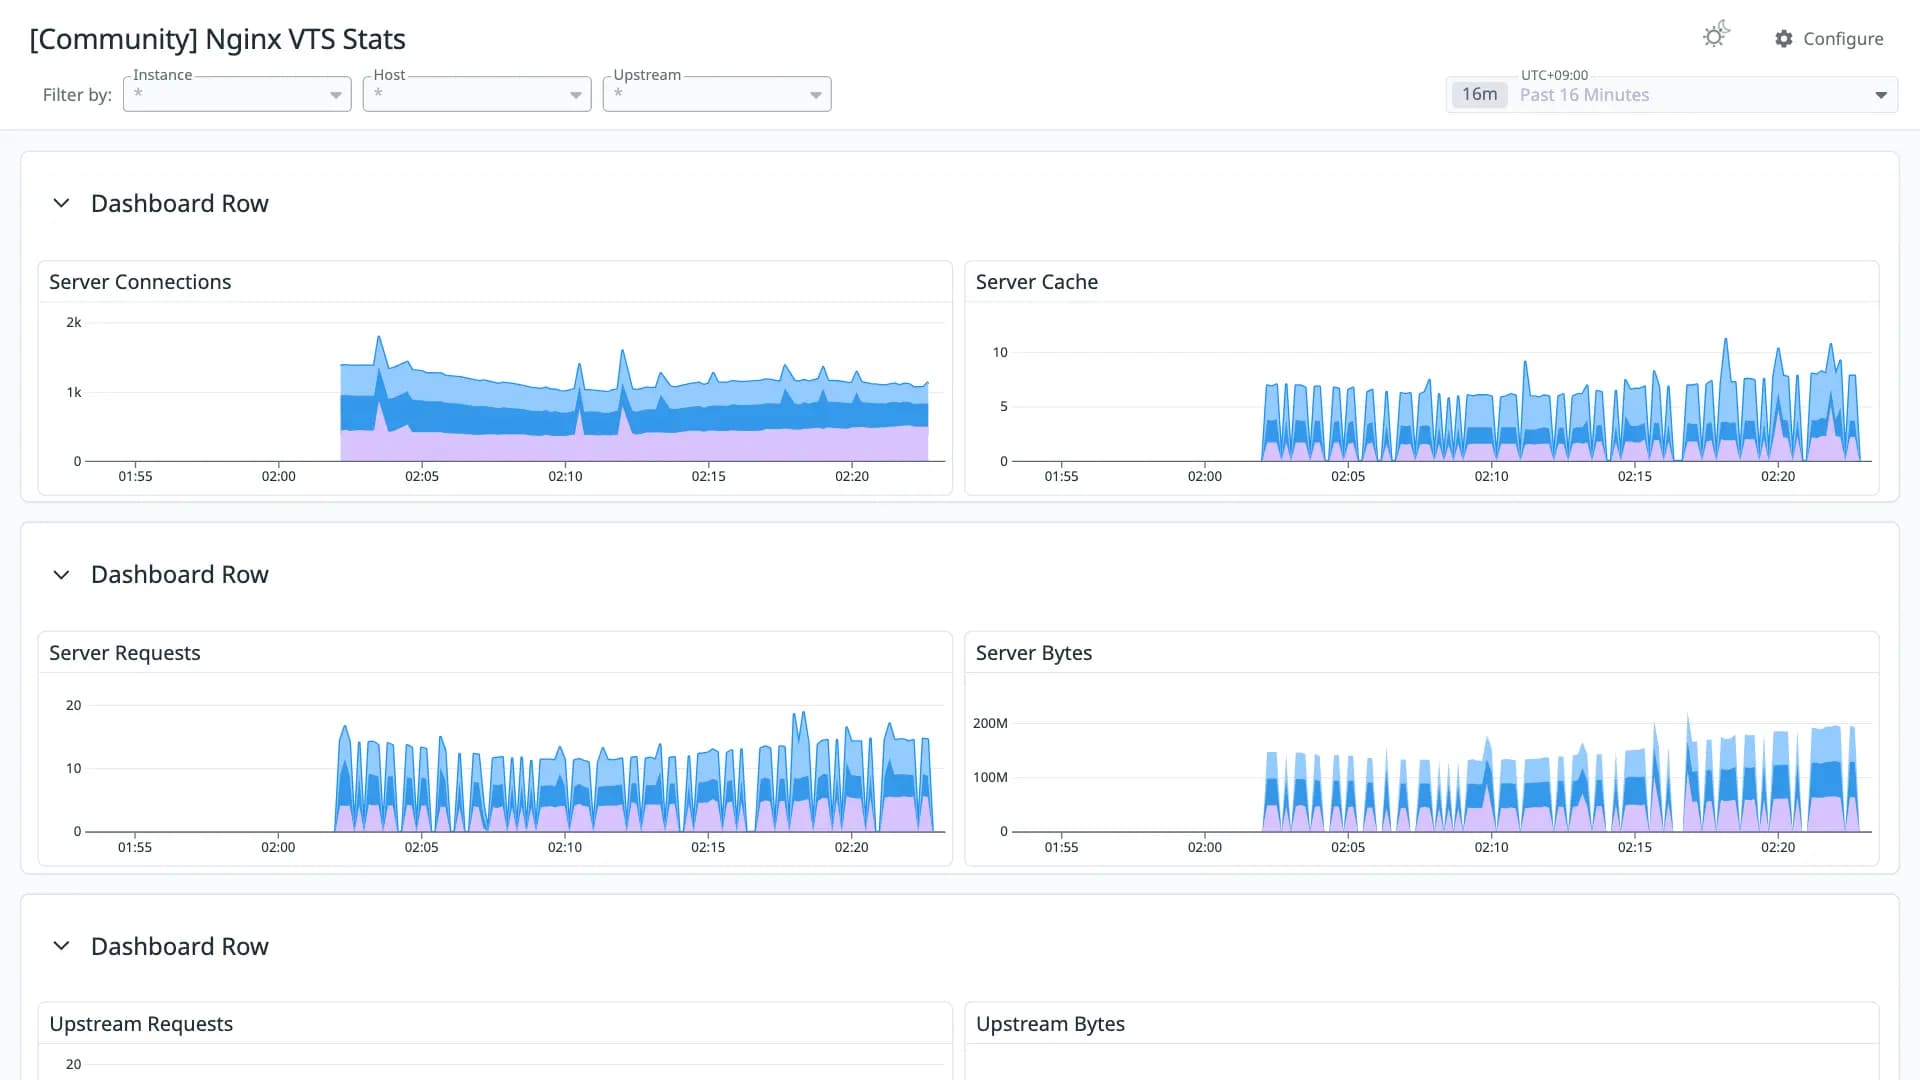This screenshot has height=1080, width=1920.
Task: Collapse the third Dashboard Row chevron
Action: 61,946
